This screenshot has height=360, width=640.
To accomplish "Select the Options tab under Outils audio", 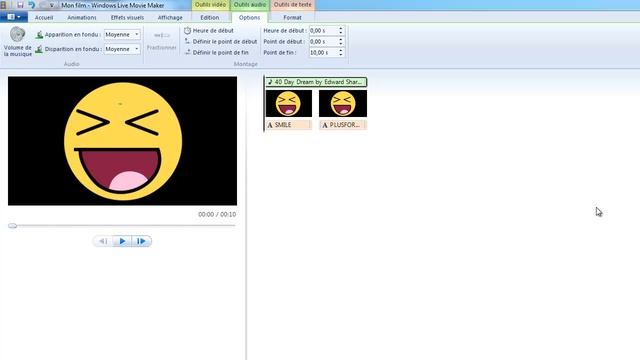I will (249, 18).
